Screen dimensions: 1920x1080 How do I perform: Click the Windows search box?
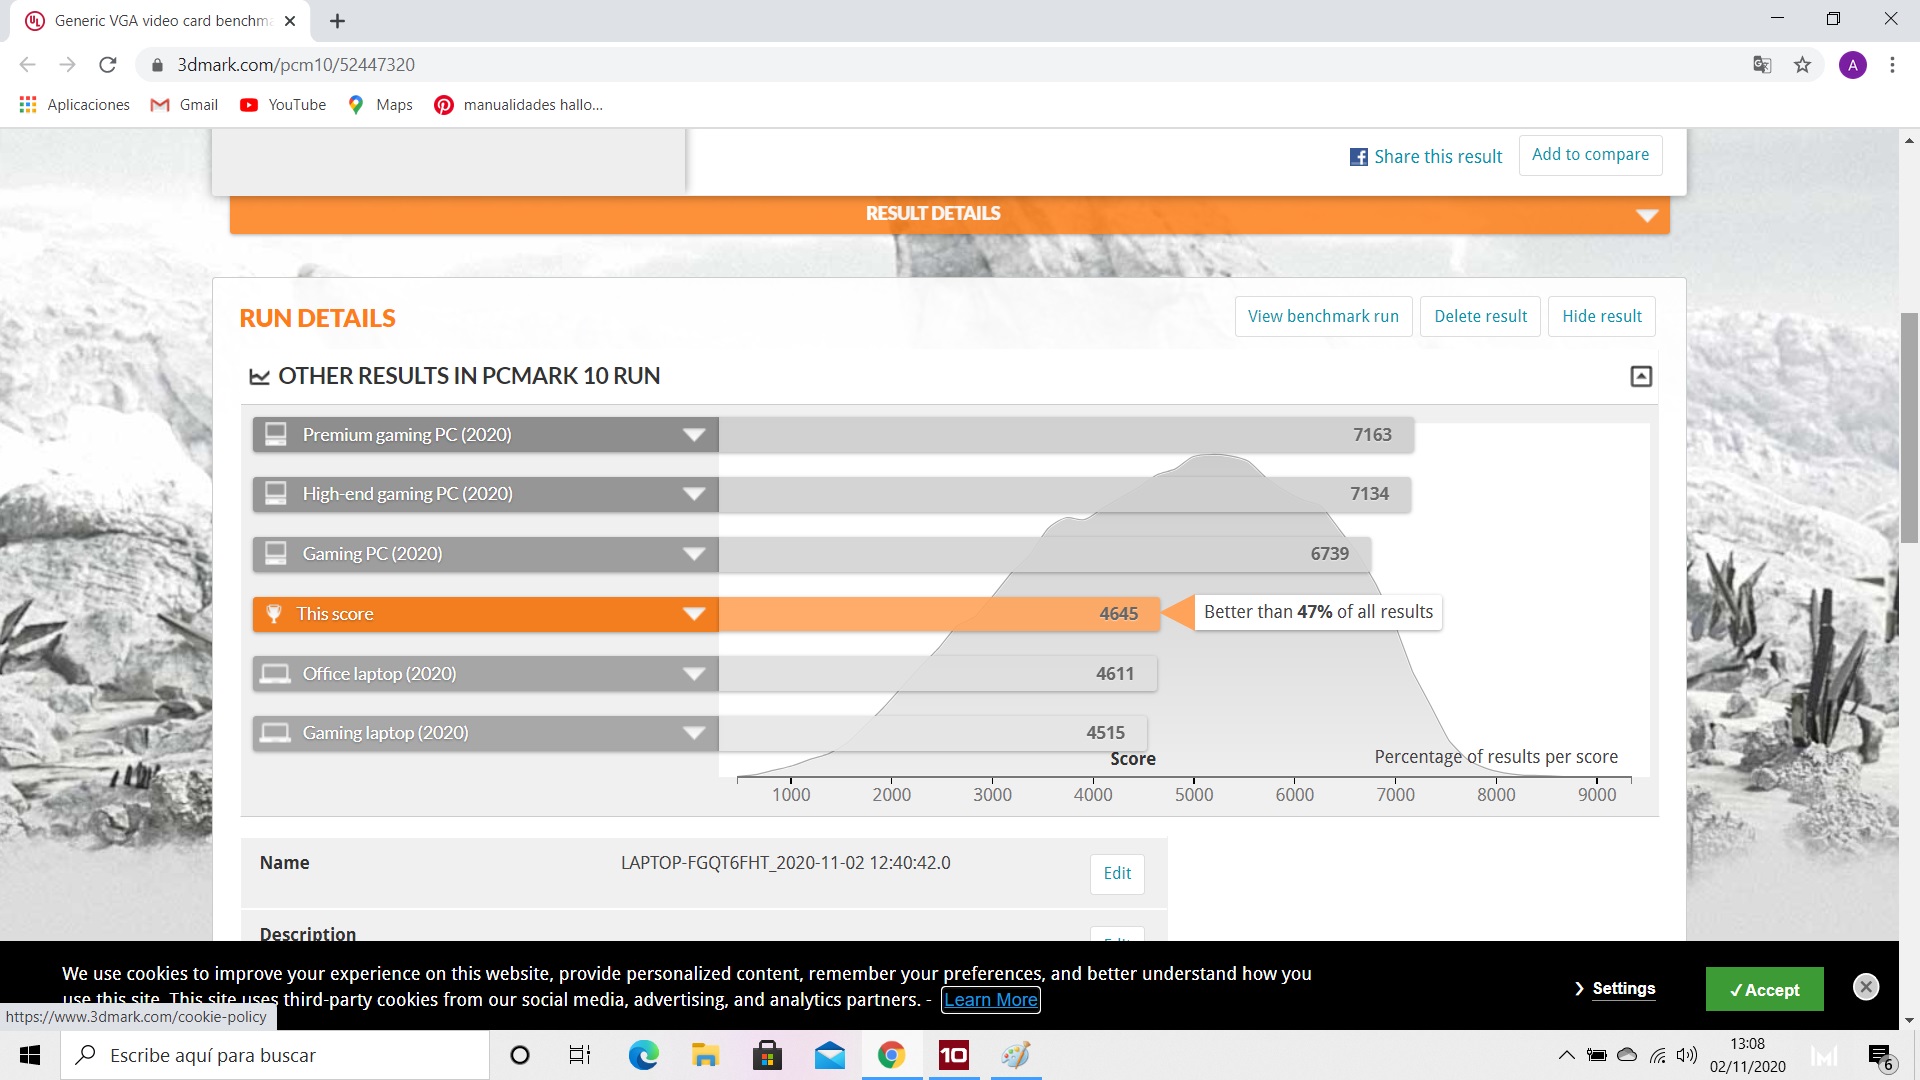click(275, 1055)
